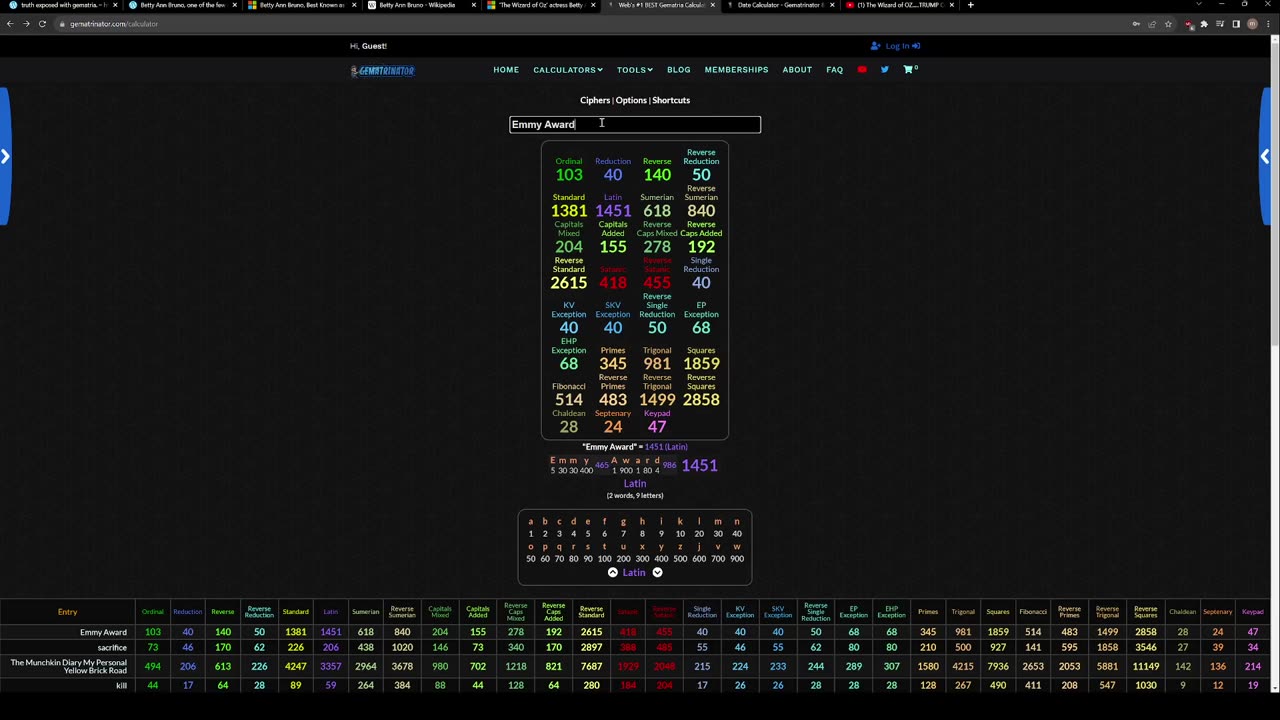Select the Reverse value 140
1280x720 pixels.
click(657, 175)
